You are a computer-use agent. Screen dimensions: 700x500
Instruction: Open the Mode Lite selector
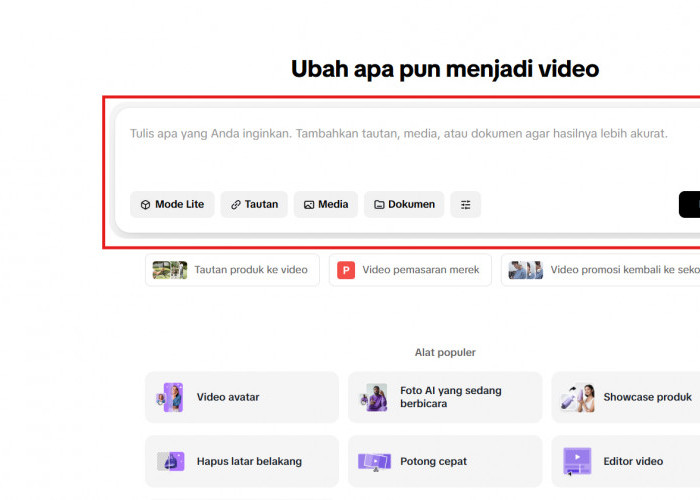(172, 204)
